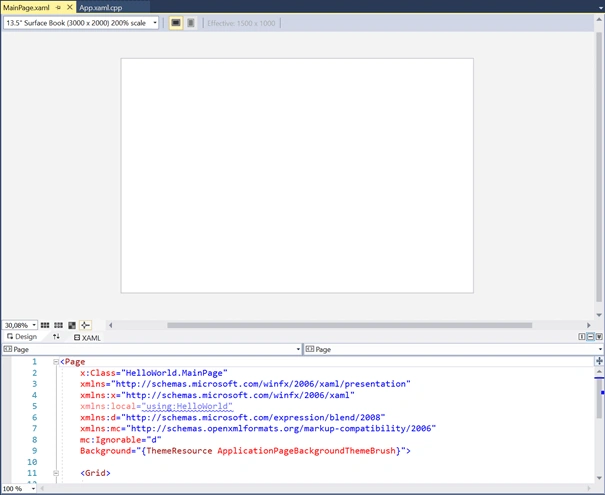Open the Surface Book device preview dropdown
Screen dimensions: 605x495
pos(81,23)
